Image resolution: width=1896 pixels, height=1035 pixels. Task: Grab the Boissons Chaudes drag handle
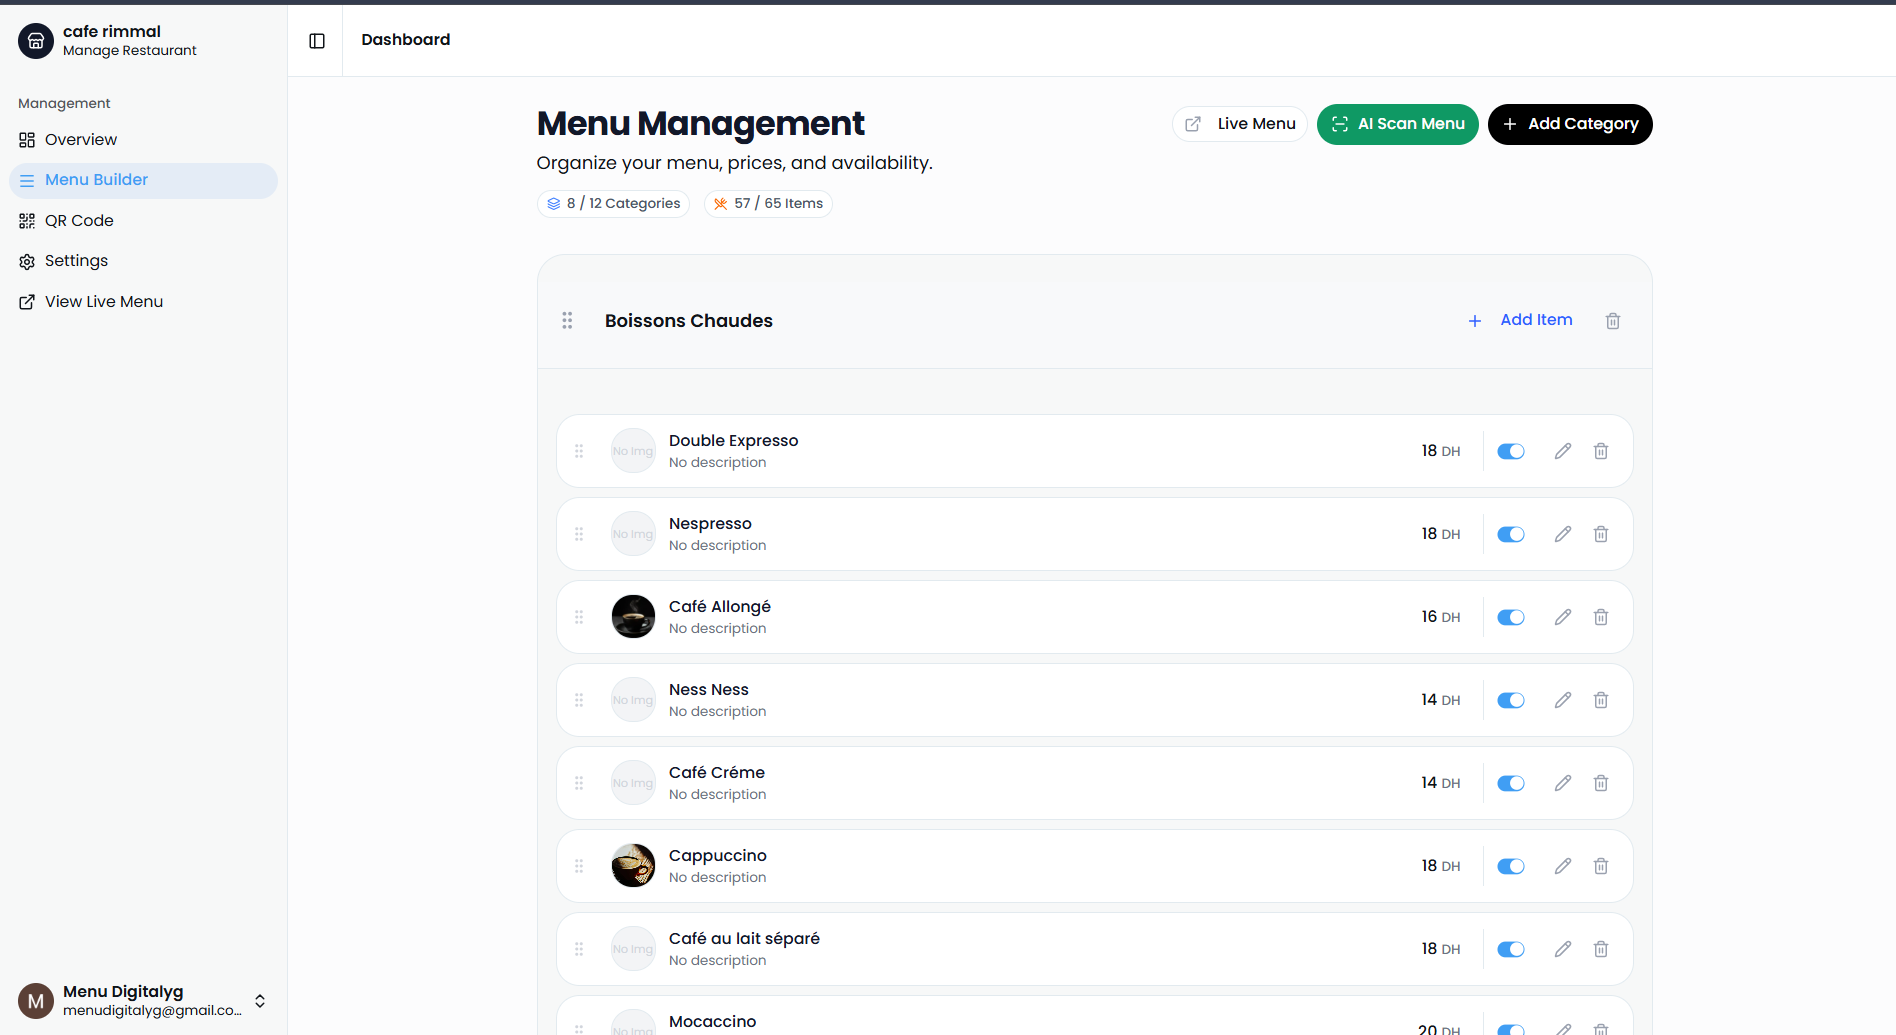pos(567,320)
